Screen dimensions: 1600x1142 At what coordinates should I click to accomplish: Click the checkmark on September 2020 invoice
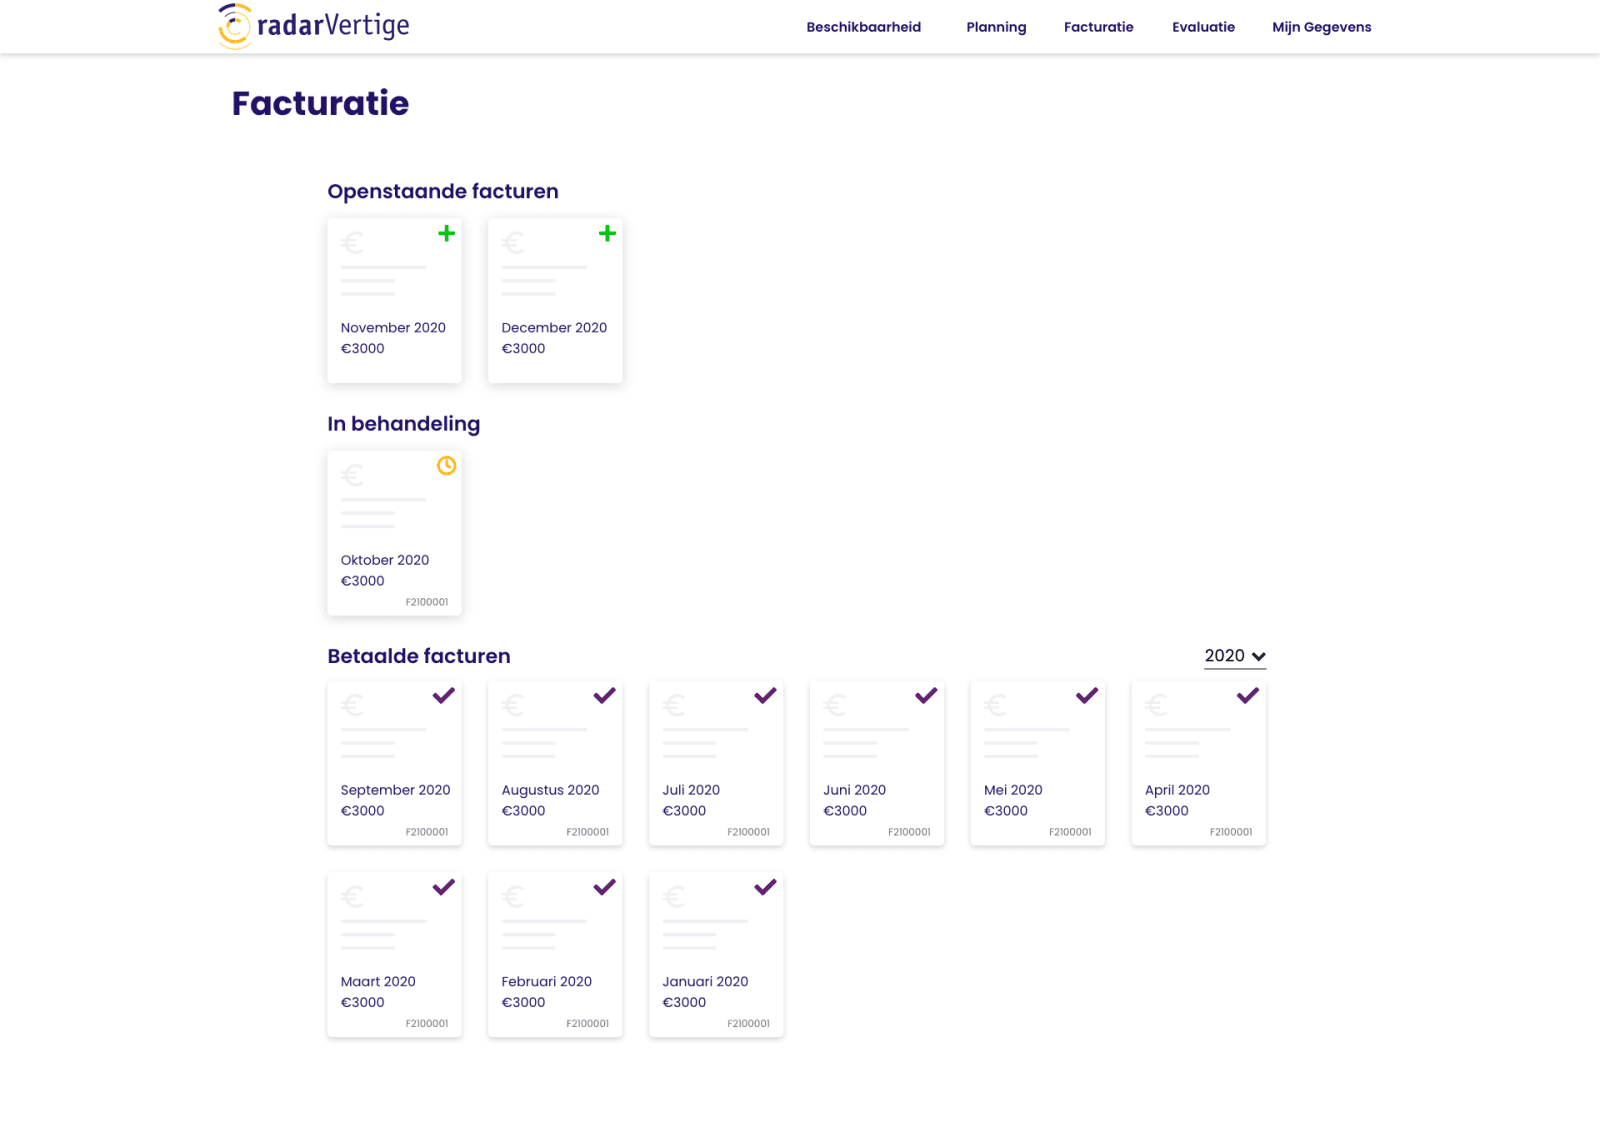pyautogui.click(x=444, y=695)
